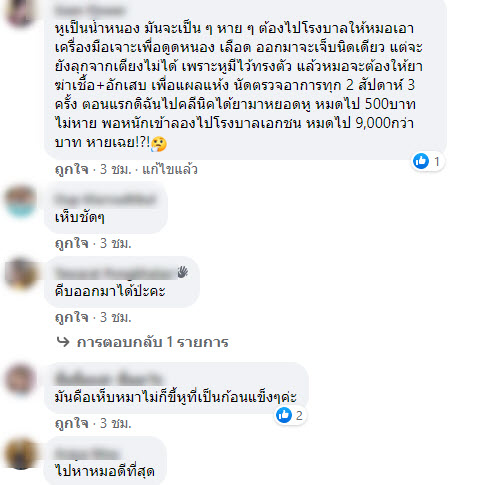Image resolution: width=482 pixels, height=485 pixels.
Task: Click the waving hand badge beside commenter name
Action: coord(183,272)
